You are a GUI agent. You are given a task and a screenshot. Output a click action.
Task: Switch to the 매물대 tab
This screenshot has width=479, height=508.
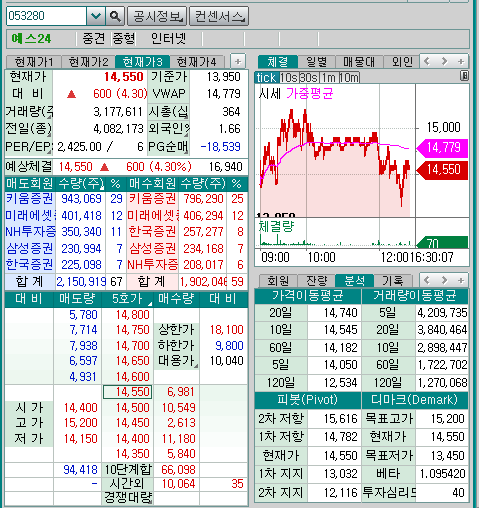pyautogui.click(x=359, y=62)
